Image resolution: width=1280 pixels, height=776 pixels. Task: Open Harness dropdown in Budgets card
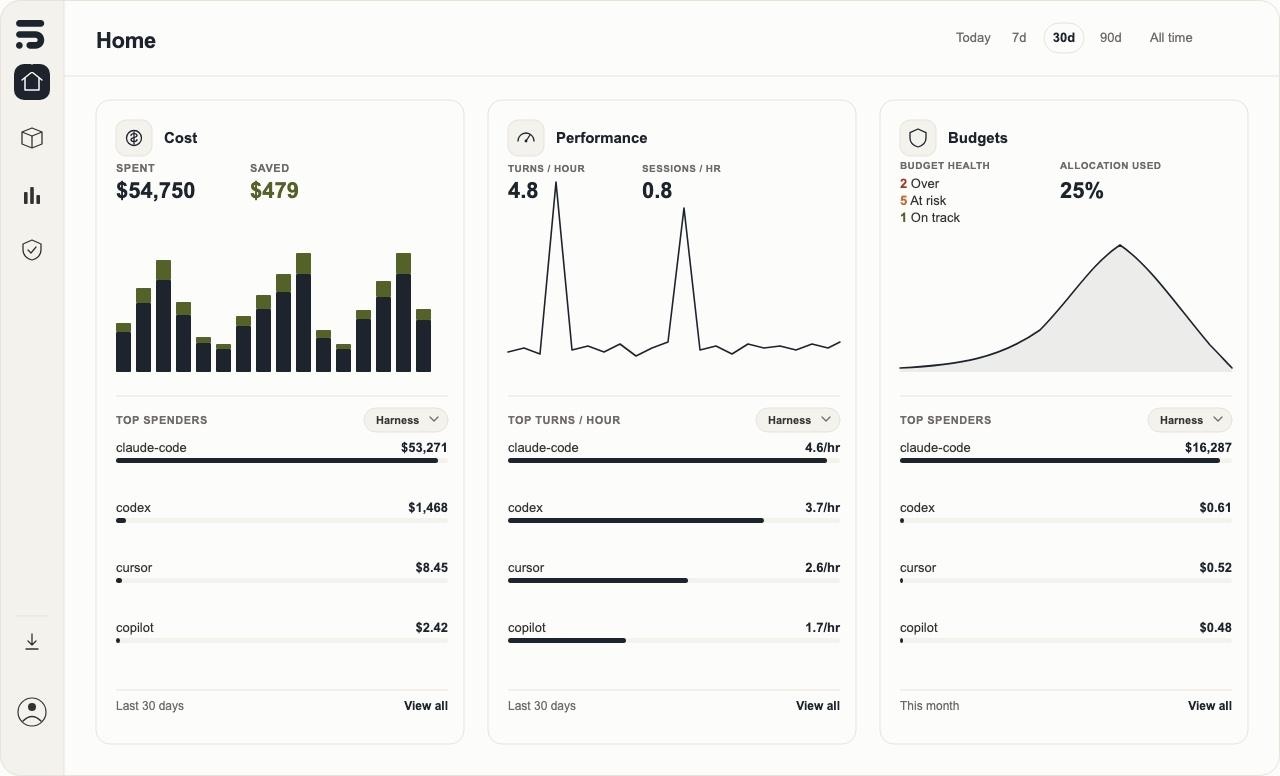(1190, 420)
